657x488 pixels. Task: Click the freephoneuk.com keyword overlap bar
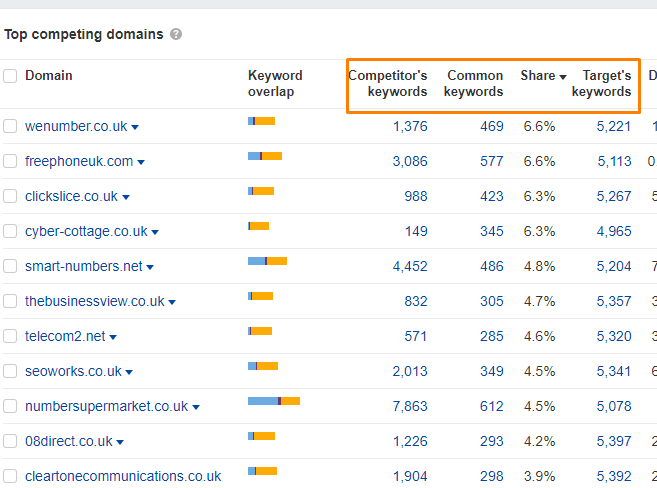[265, 156]
